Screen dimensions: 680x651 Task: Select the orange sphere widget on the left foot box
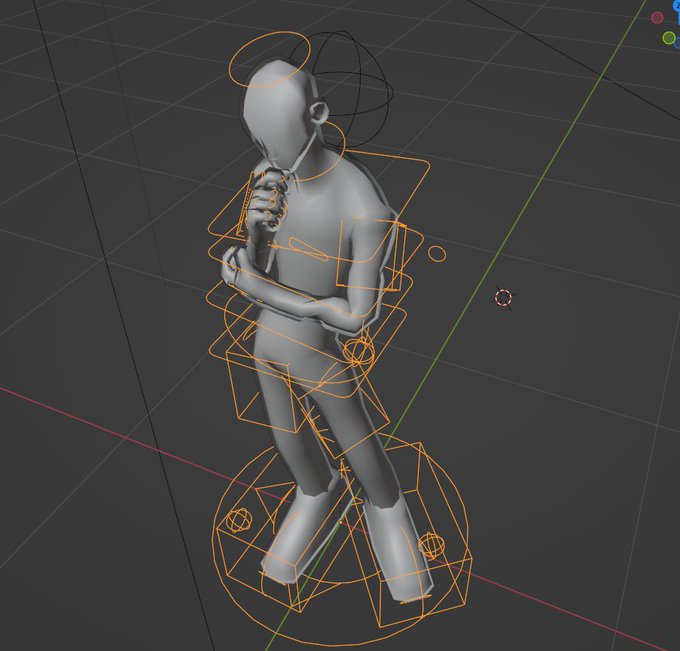click(238, 521)
